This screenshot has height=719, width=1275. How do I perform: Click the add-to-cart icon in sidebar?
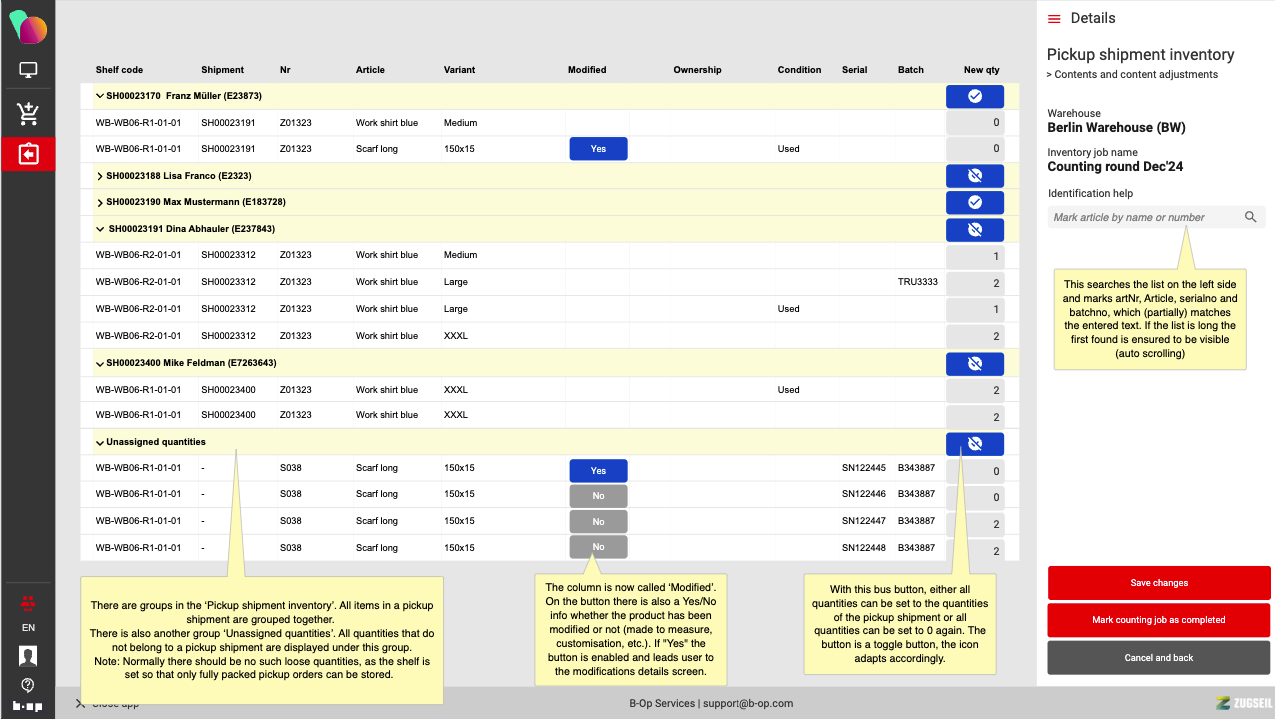coord(28,113)
